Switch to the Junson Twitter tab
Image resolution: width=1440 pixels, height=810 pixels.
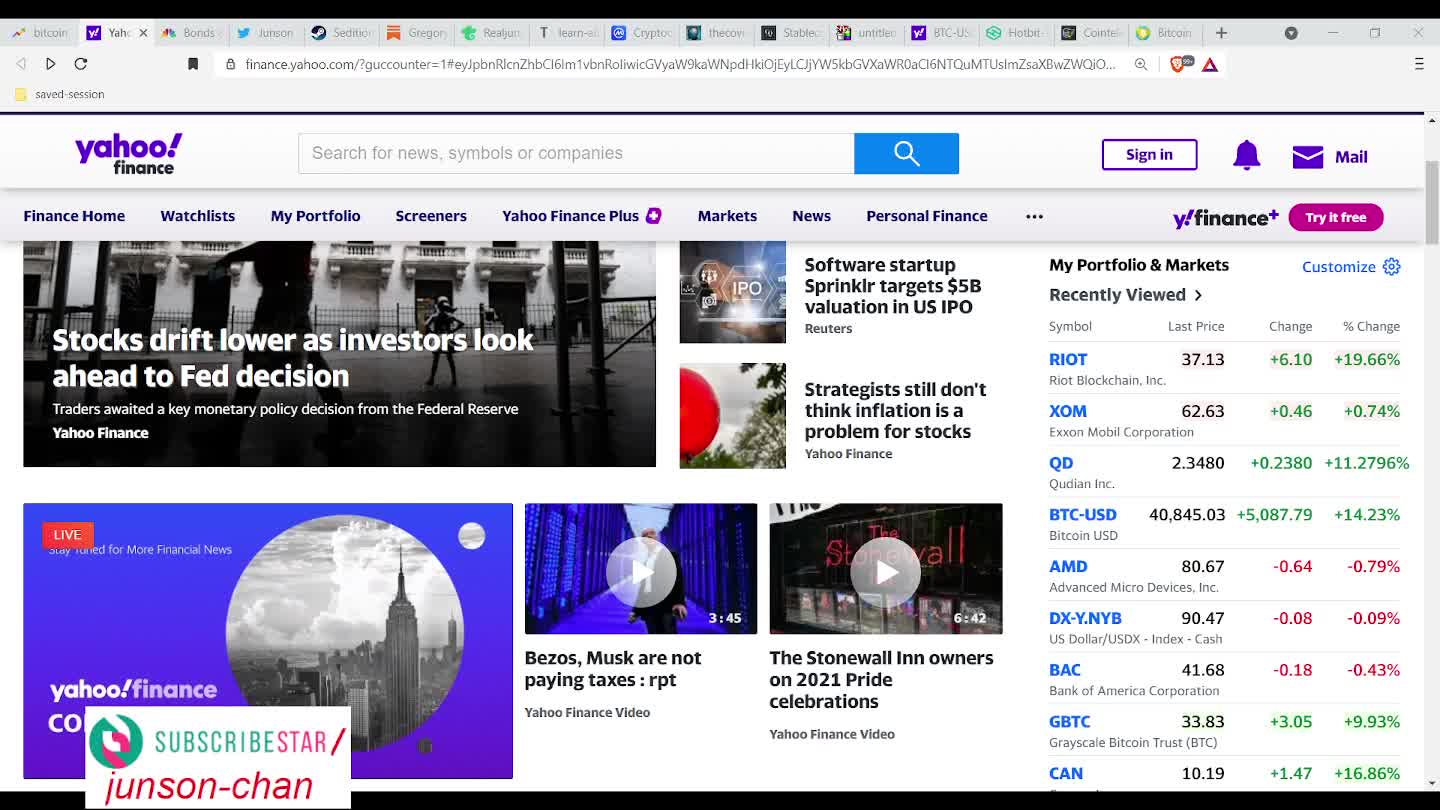pyautogui.click(x=266, y=32)
